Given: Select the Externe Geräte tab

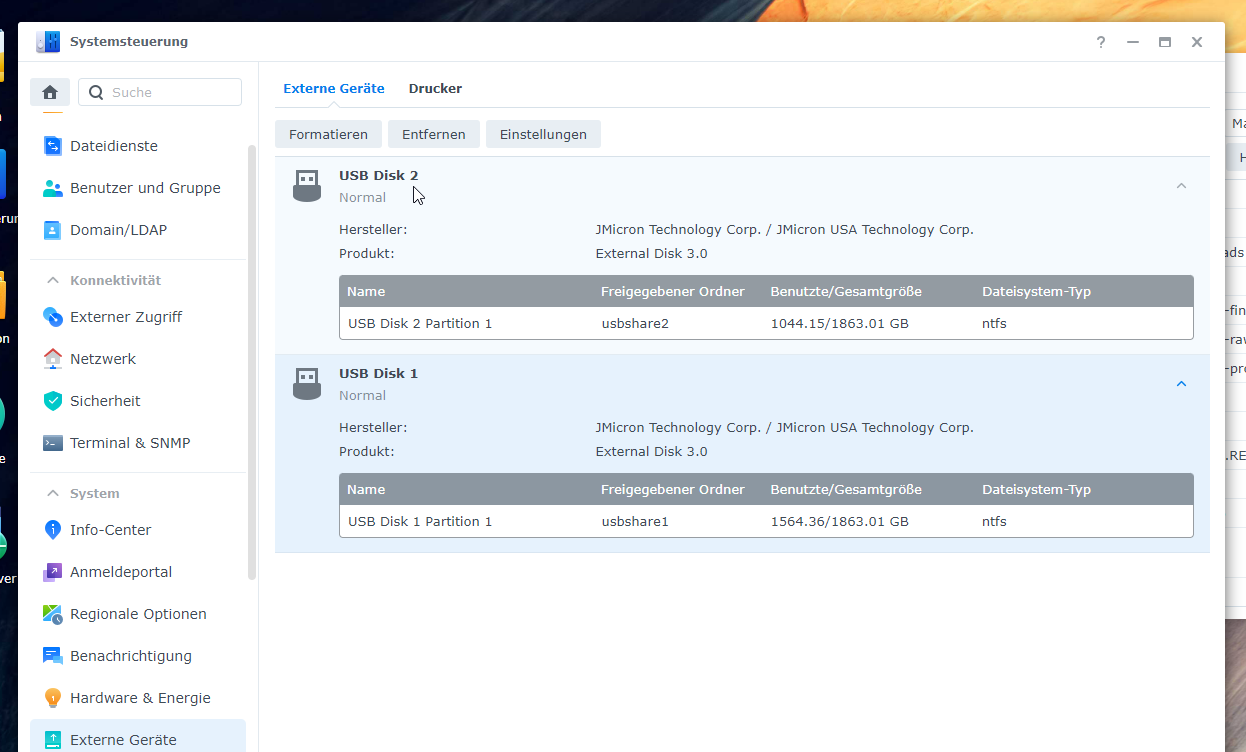Looking at the screenshot, I should click(x=334, y=88).
